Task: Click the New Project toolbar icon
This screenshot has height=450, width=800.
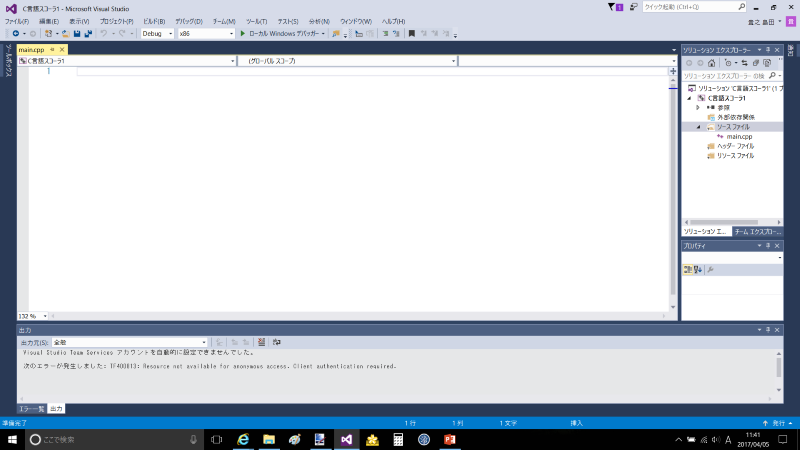Action: [x=48, y=34]
